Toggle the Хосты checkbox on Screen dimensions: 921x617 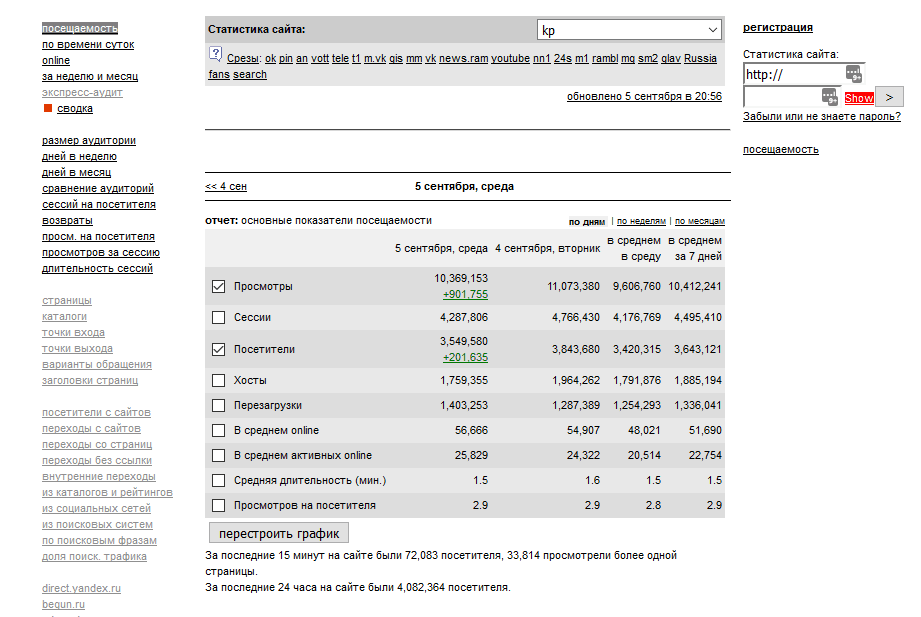pyautogui.click(x=219, y=381)
